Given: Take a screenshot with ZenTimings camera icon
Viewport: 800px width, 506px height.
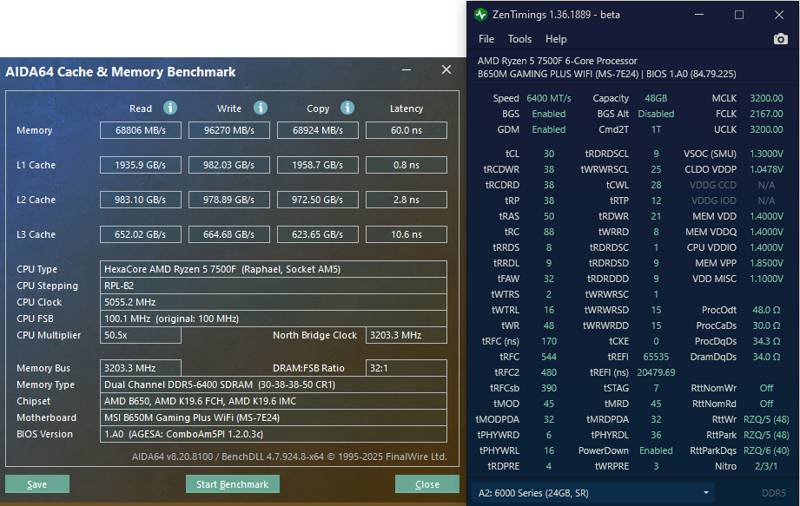Looking at the screenshot, I should (x=780, y=39).
